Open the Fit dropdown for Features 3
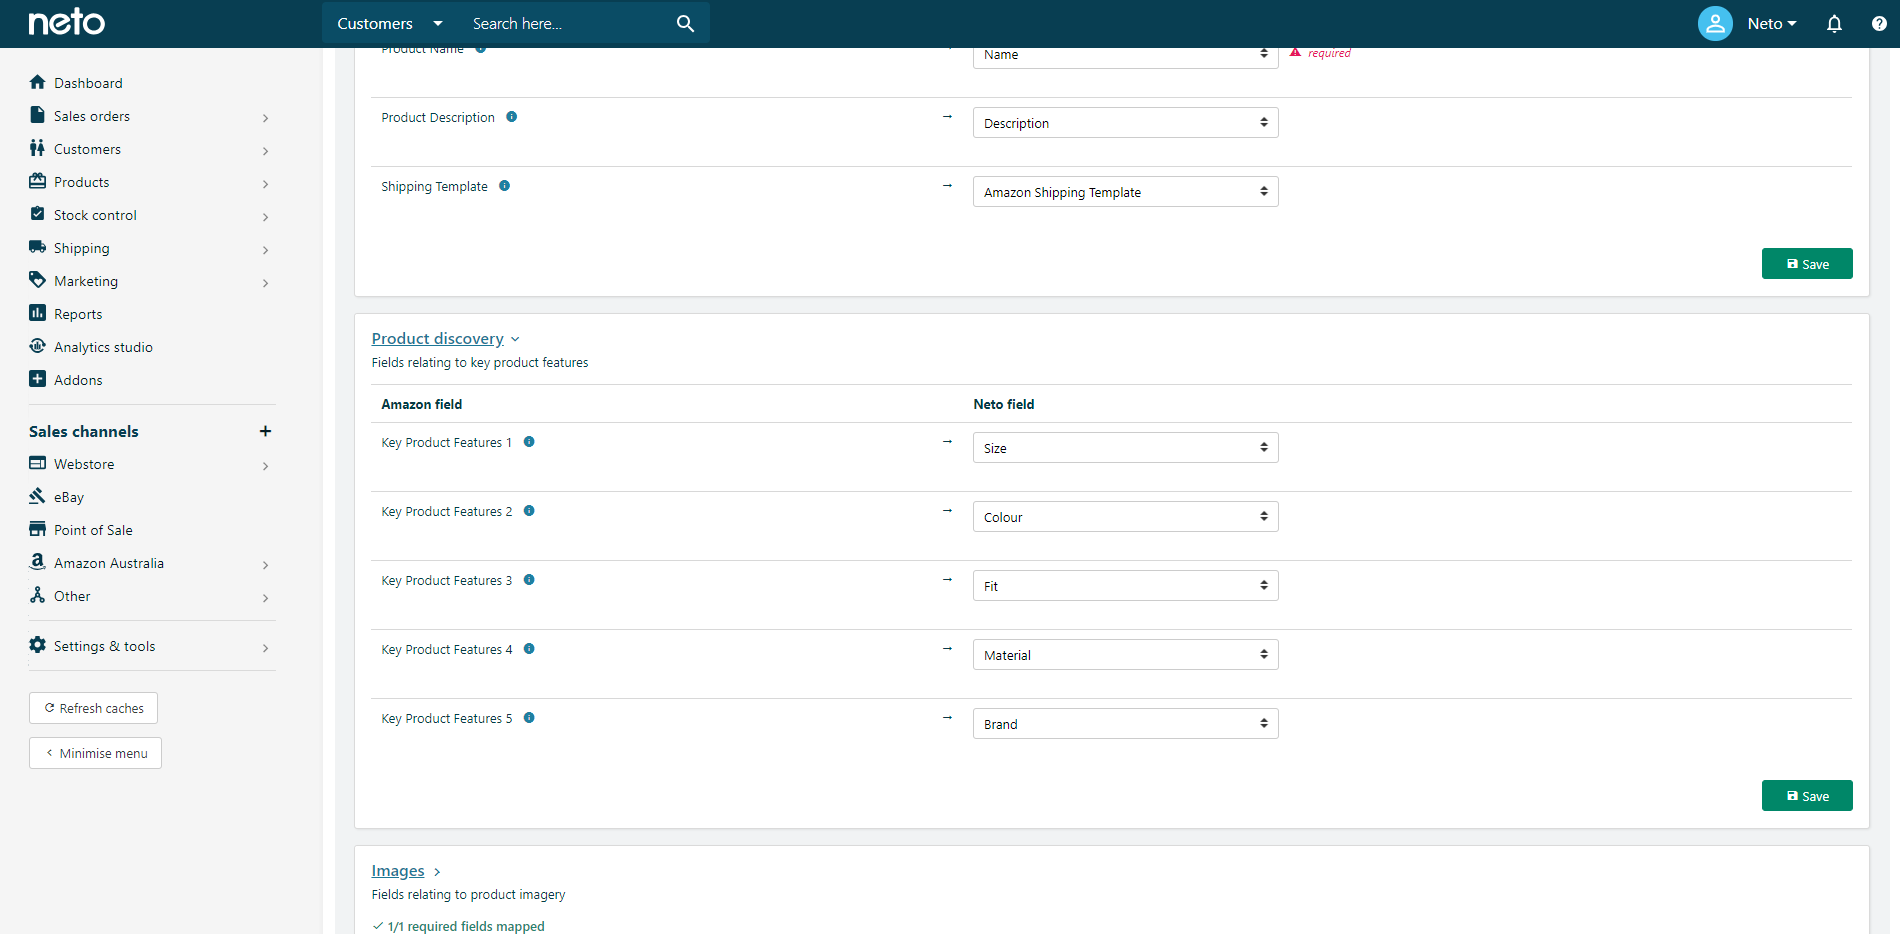Screen dimensions: 1900x934 pos(1125,586)
